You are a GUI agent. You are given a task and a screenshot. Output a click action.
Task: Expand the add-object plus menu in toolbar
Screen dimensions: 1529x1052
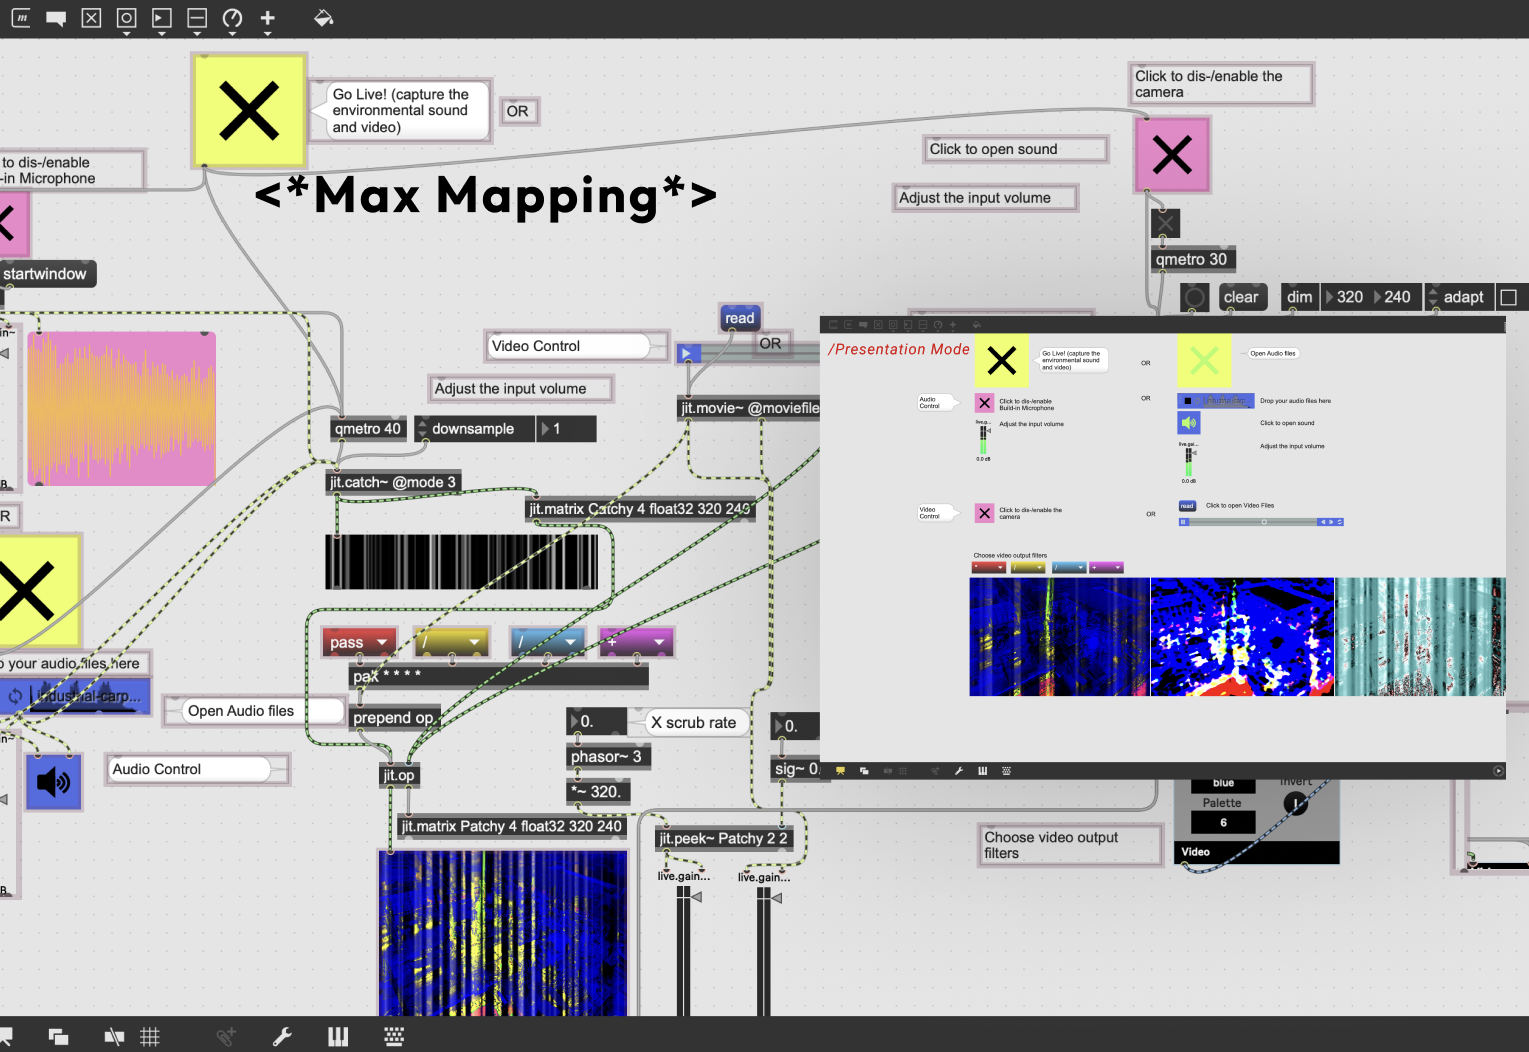pos(267,18)
